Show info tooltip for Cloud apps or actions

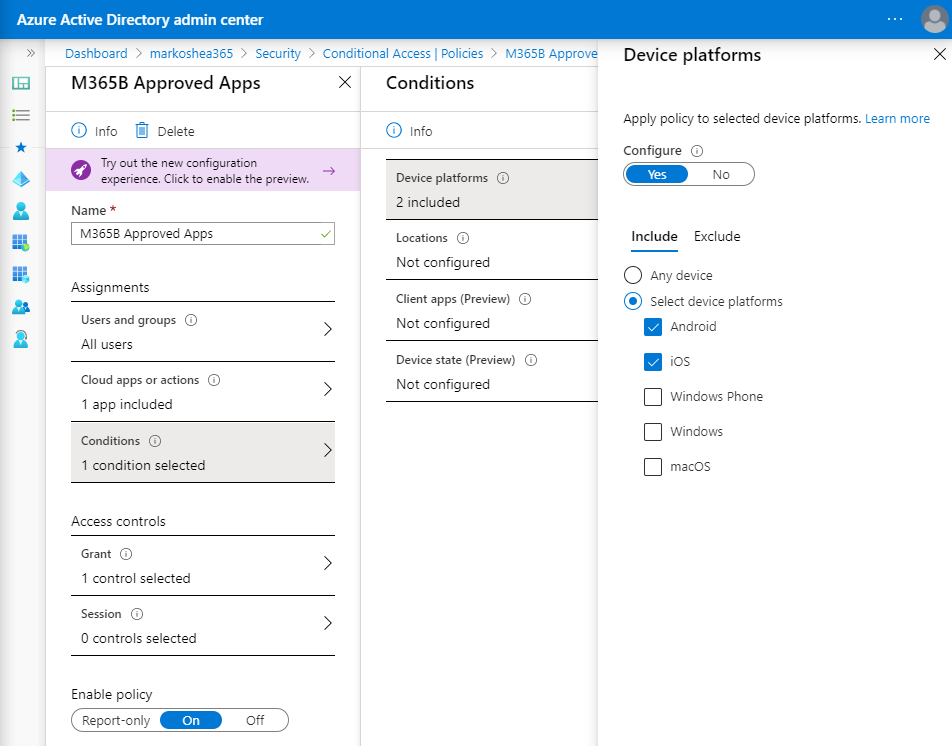click(x=214, y=380)
